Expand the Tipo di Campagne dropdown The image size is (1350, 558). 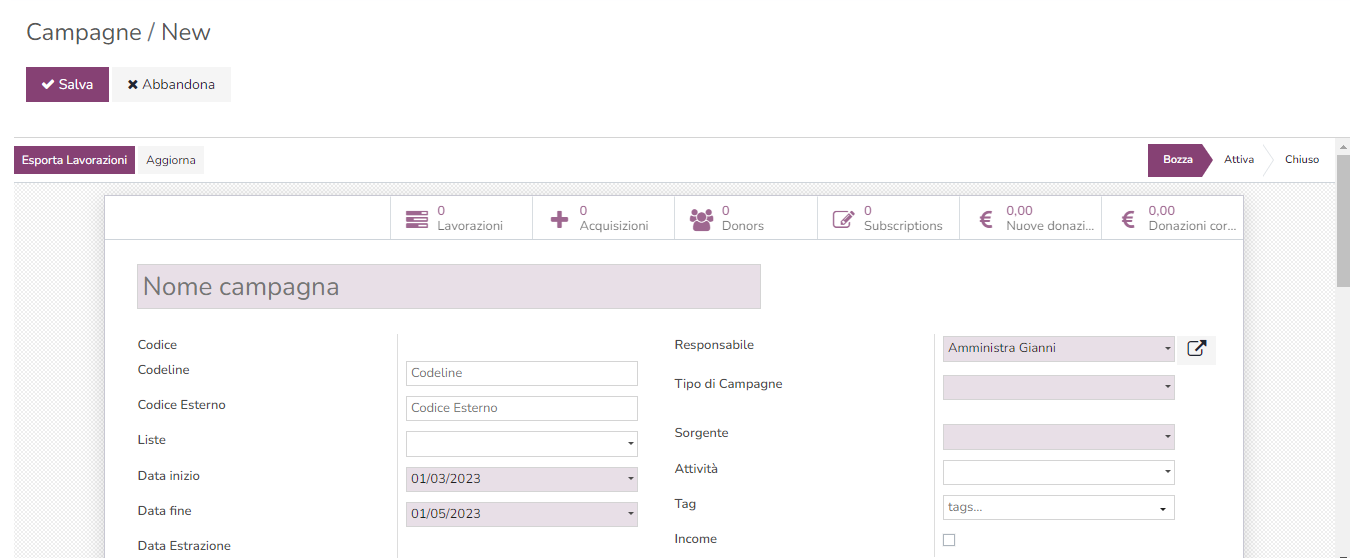[1058, 387]
